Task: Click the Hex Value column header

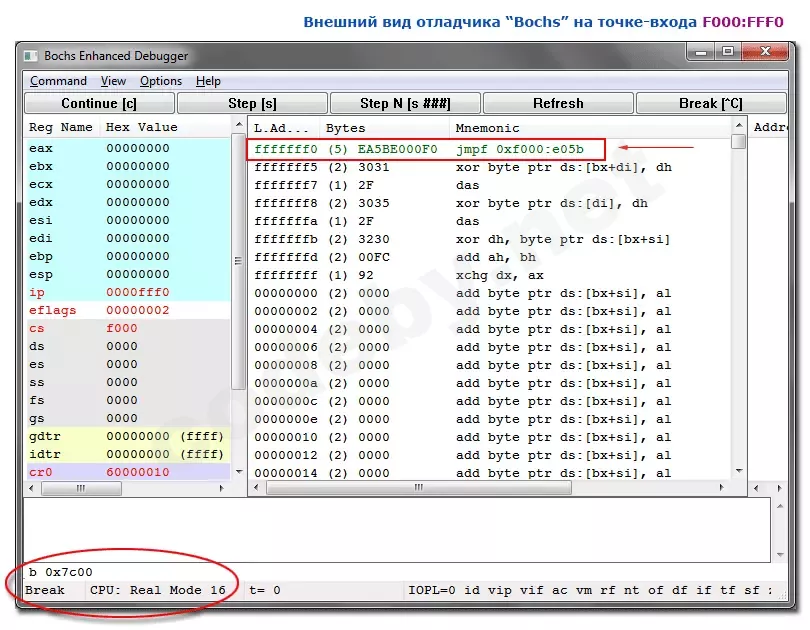Action: tap(142, 127)
